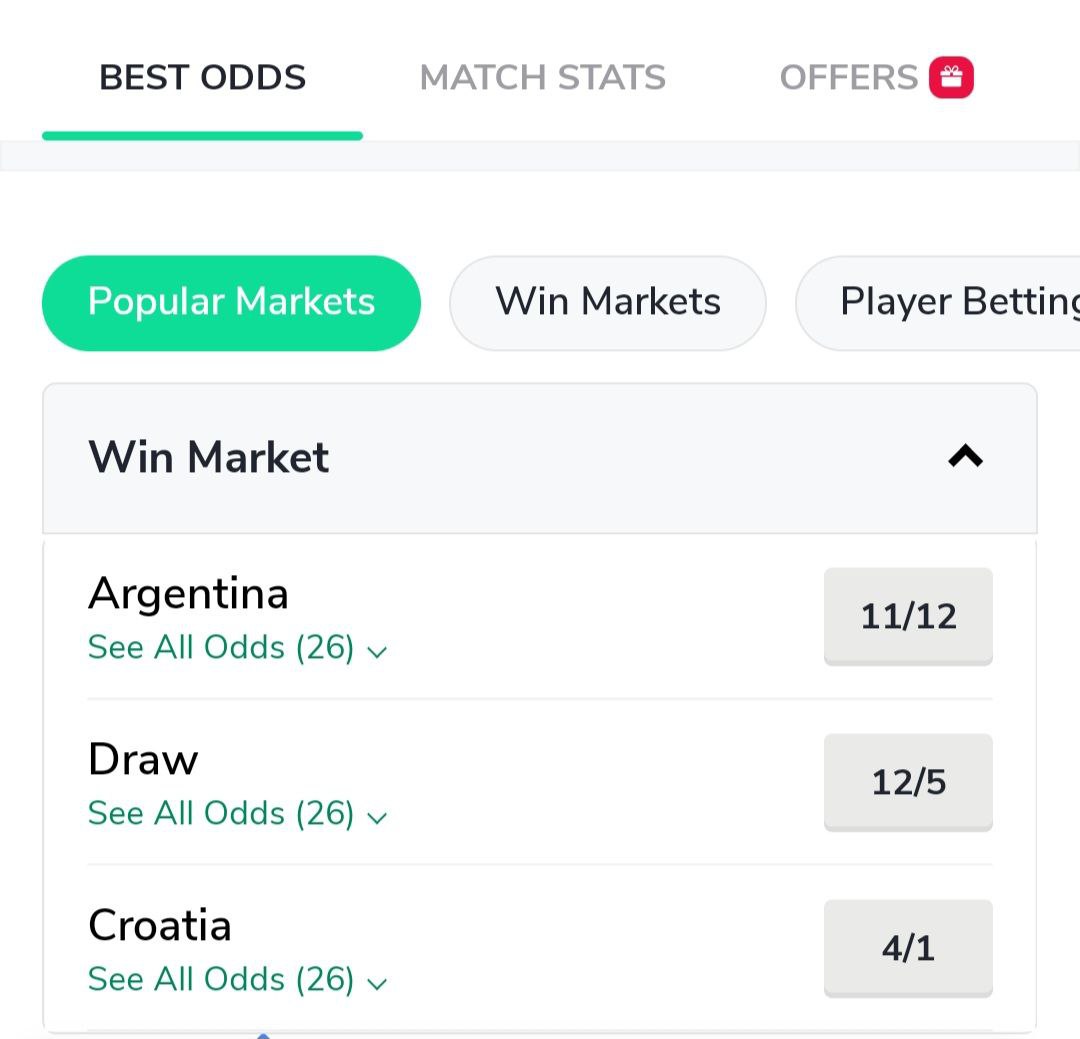Click the small arrow beside Argentina's See All Odds
Screen dimensions: 1080x1039
coord(377,652)
